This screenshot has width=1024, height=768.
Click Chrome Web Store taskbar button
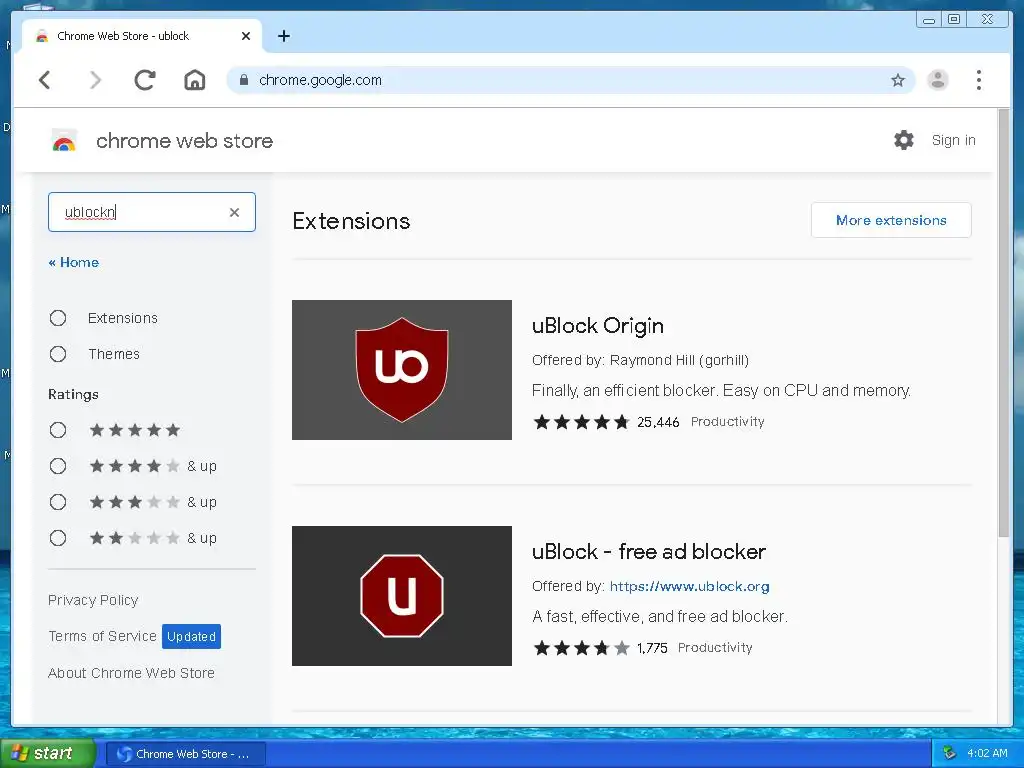[x=185, y=754]
